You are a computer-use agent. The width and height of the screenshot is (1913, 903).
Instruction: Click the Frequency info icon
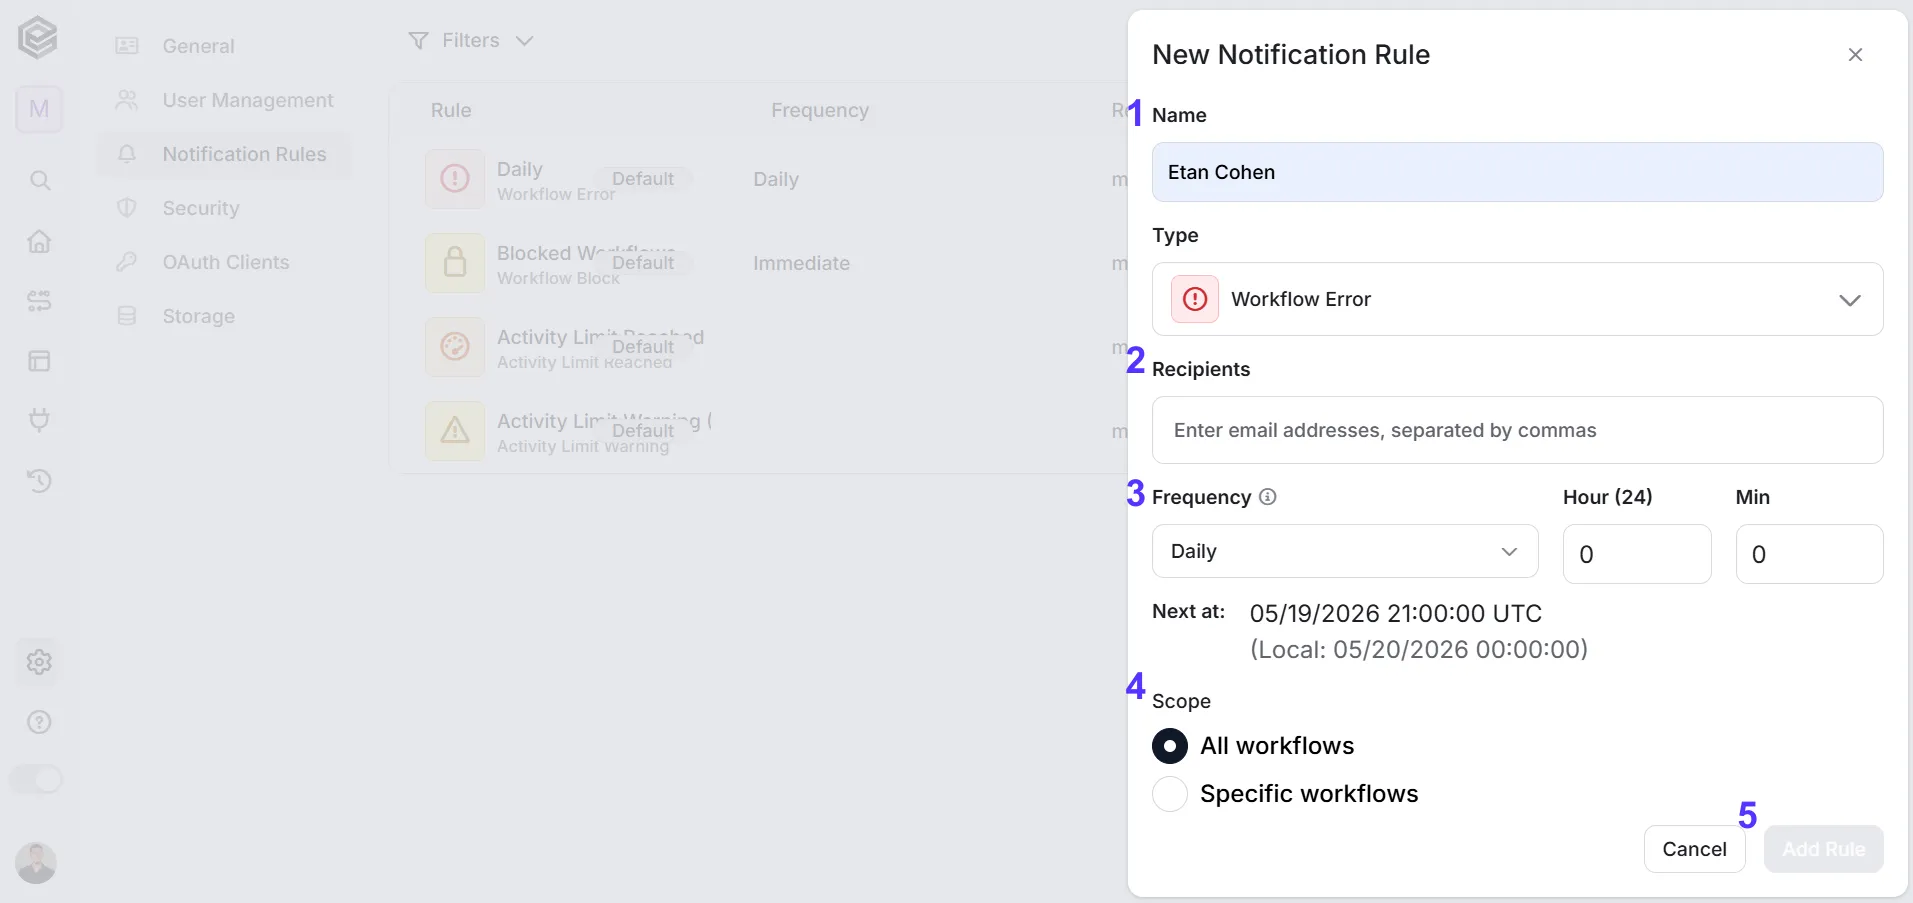[x=1267, y=497]
